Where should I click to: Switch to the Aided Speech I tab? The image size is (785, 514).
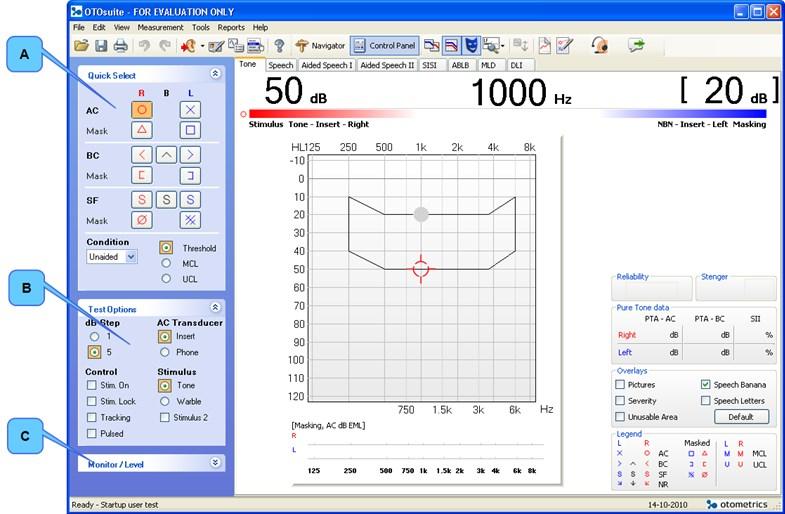(x=327, y=65)
